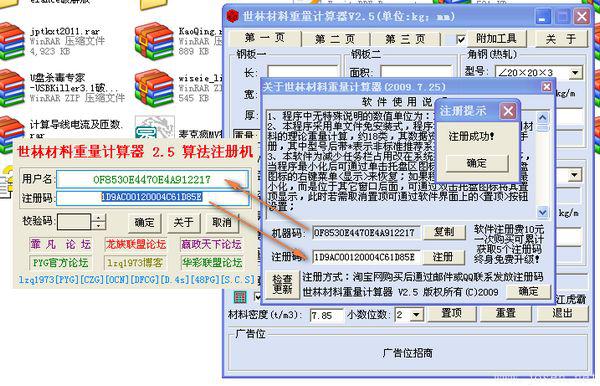The image size is (600, 386).
Task: Open the 角钢 型号 ∠20×20×3 dropdown
Action: pos(575,72)
